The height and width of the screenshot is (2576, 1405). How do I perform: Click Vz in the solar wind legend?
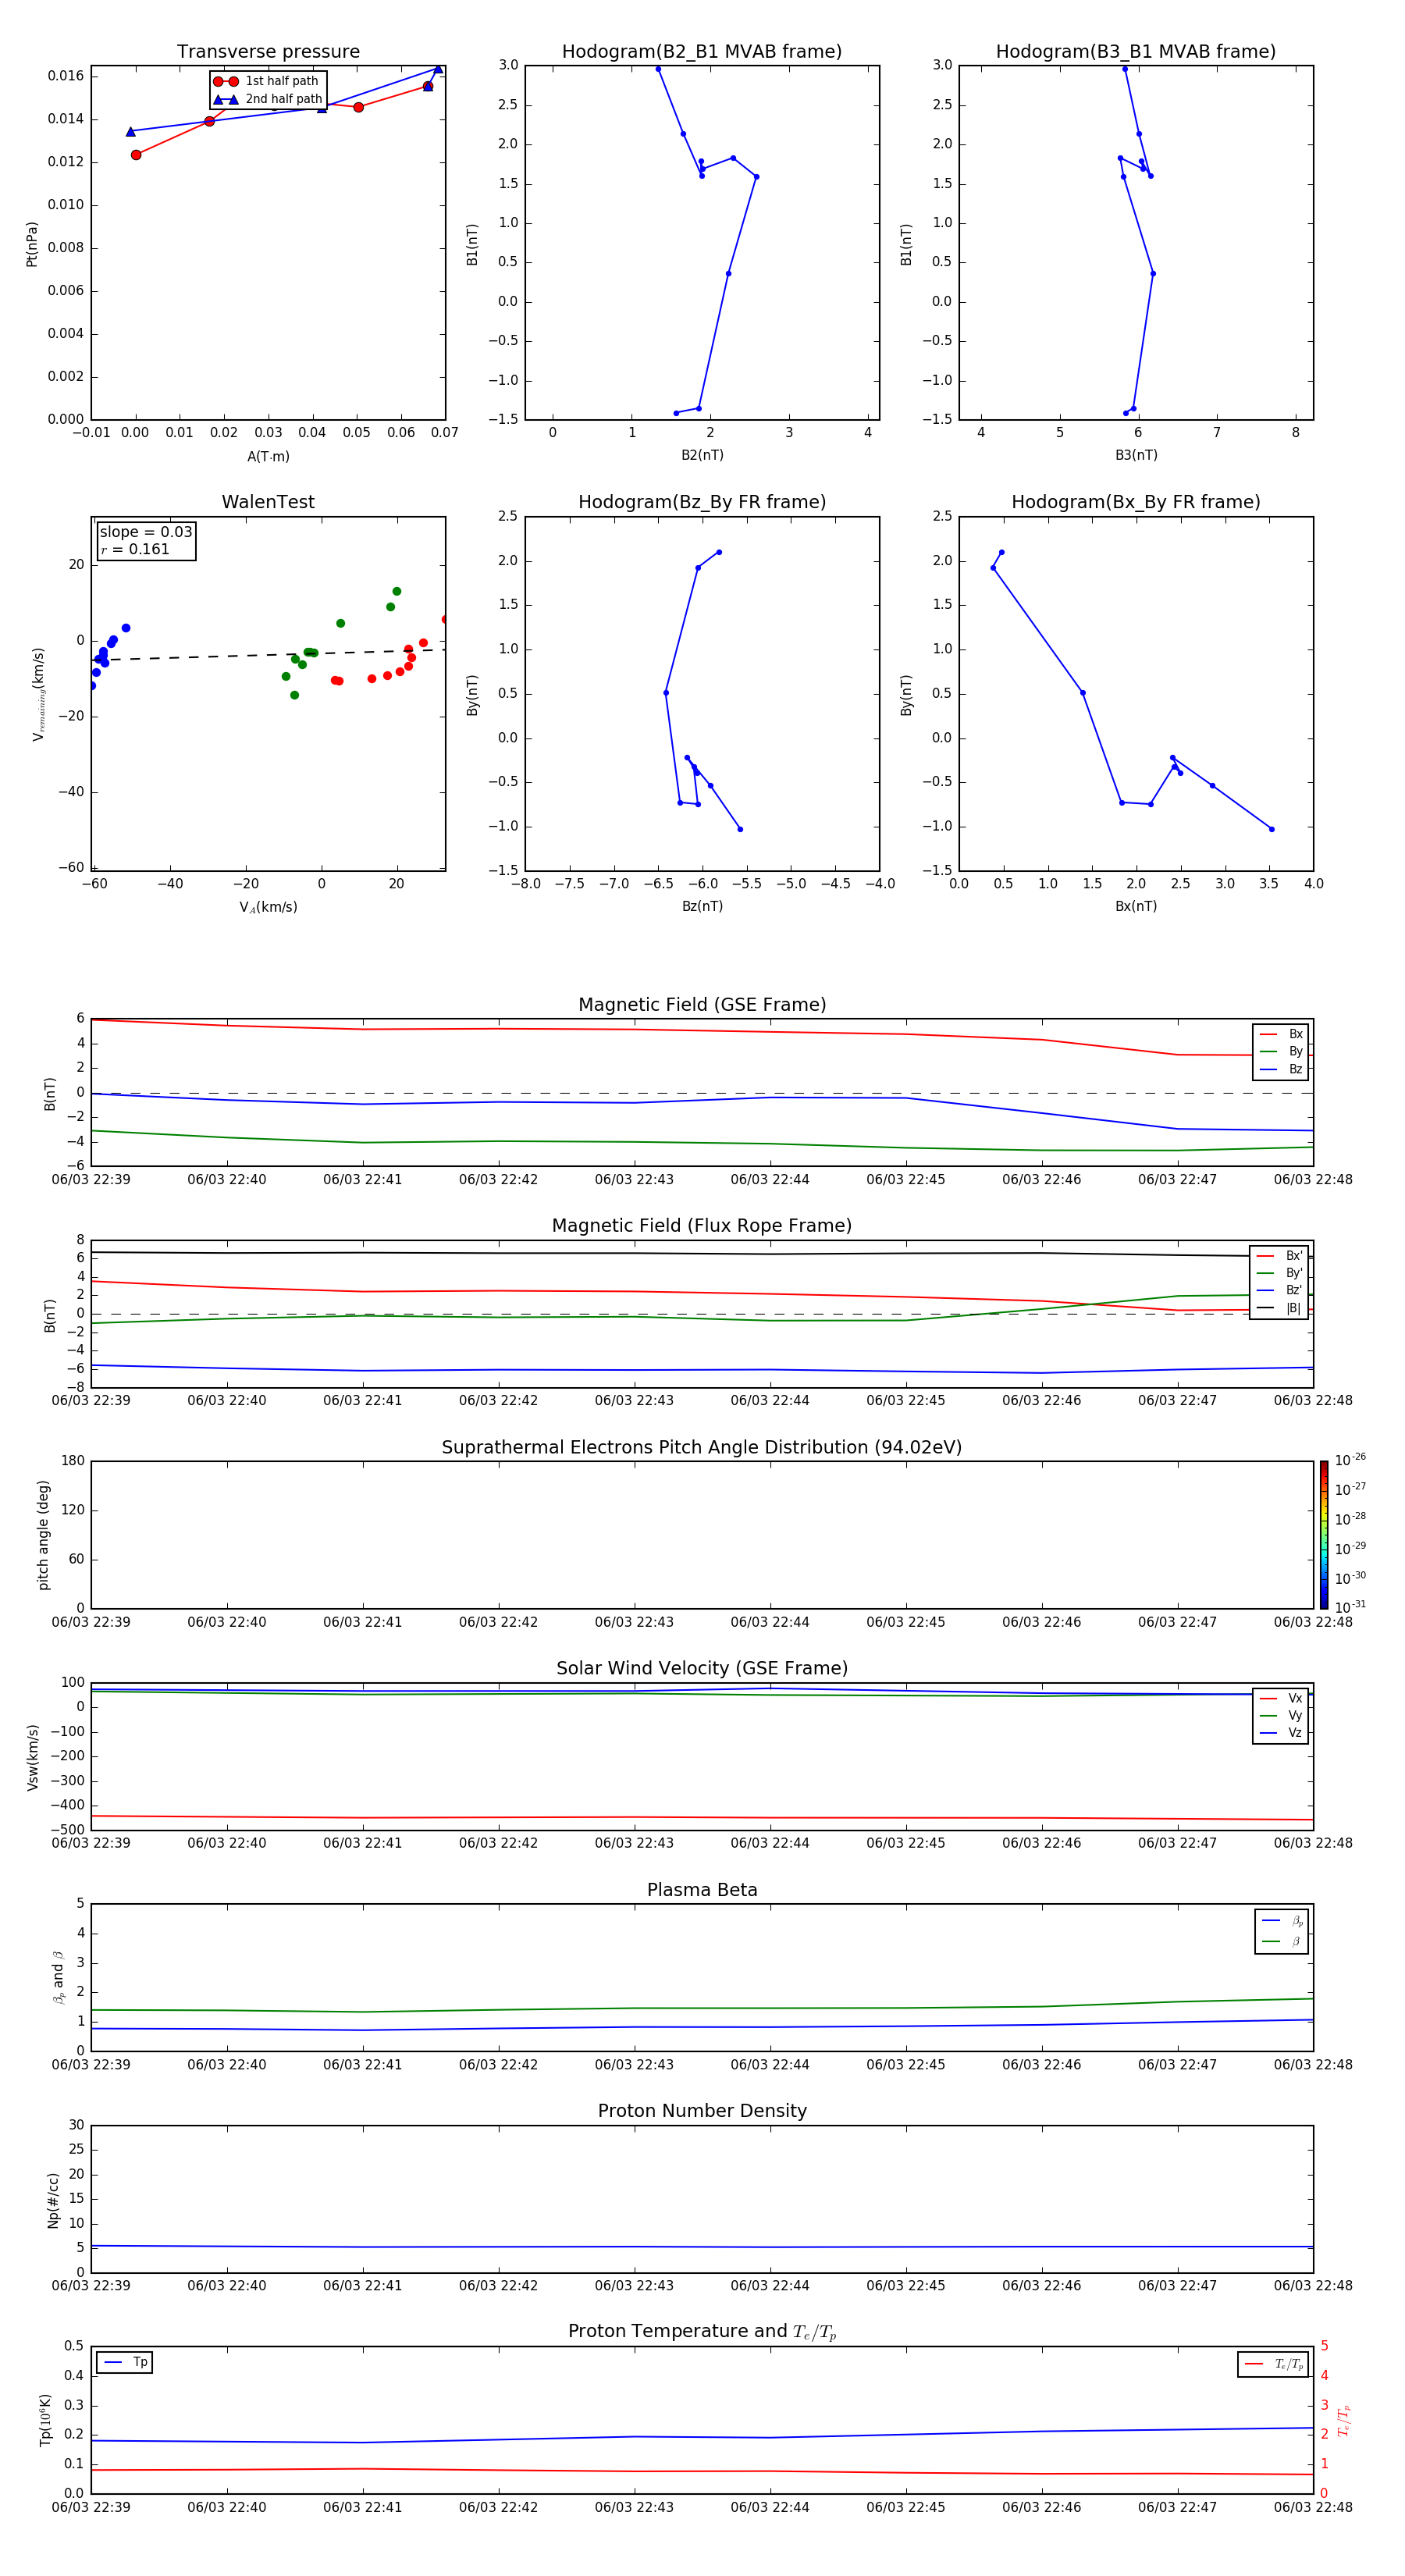(1281, 1732)
